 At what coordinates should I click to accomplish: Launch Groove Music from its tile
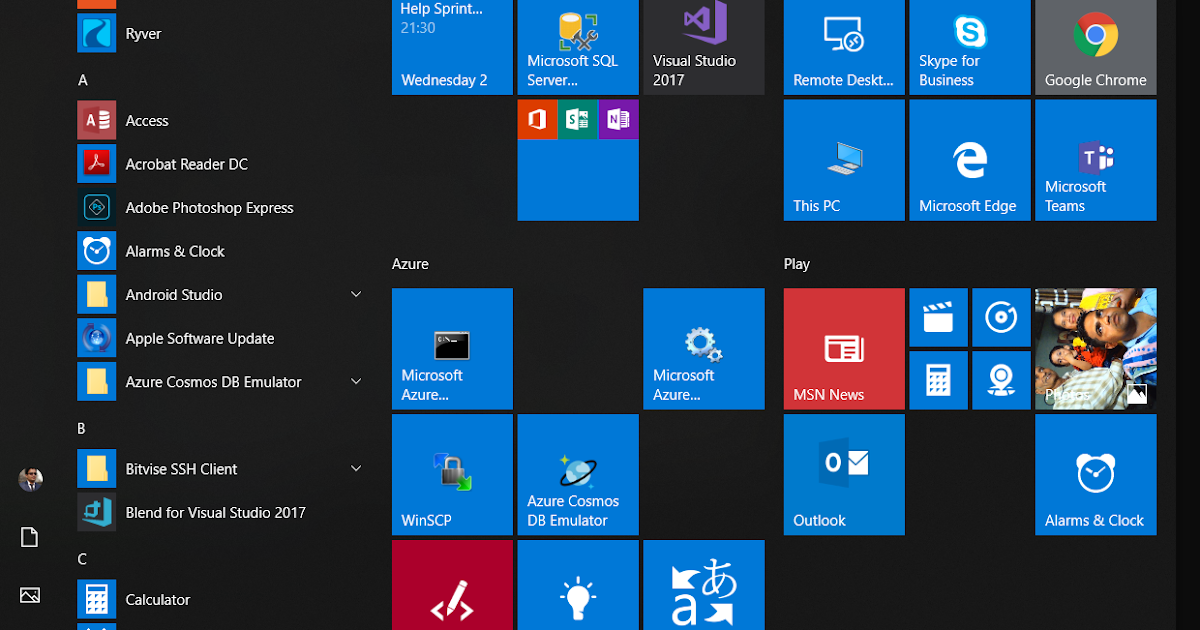pos(1001,317)
